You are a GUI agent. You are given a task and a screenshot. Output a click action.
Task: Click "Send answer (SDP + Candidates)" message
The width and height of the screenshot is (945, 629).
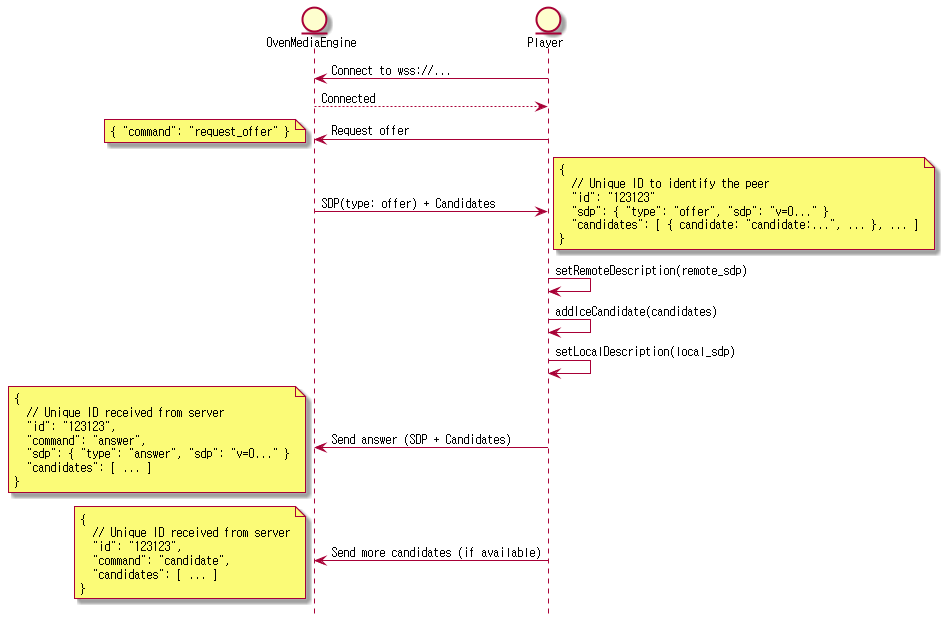pos(421,440)
